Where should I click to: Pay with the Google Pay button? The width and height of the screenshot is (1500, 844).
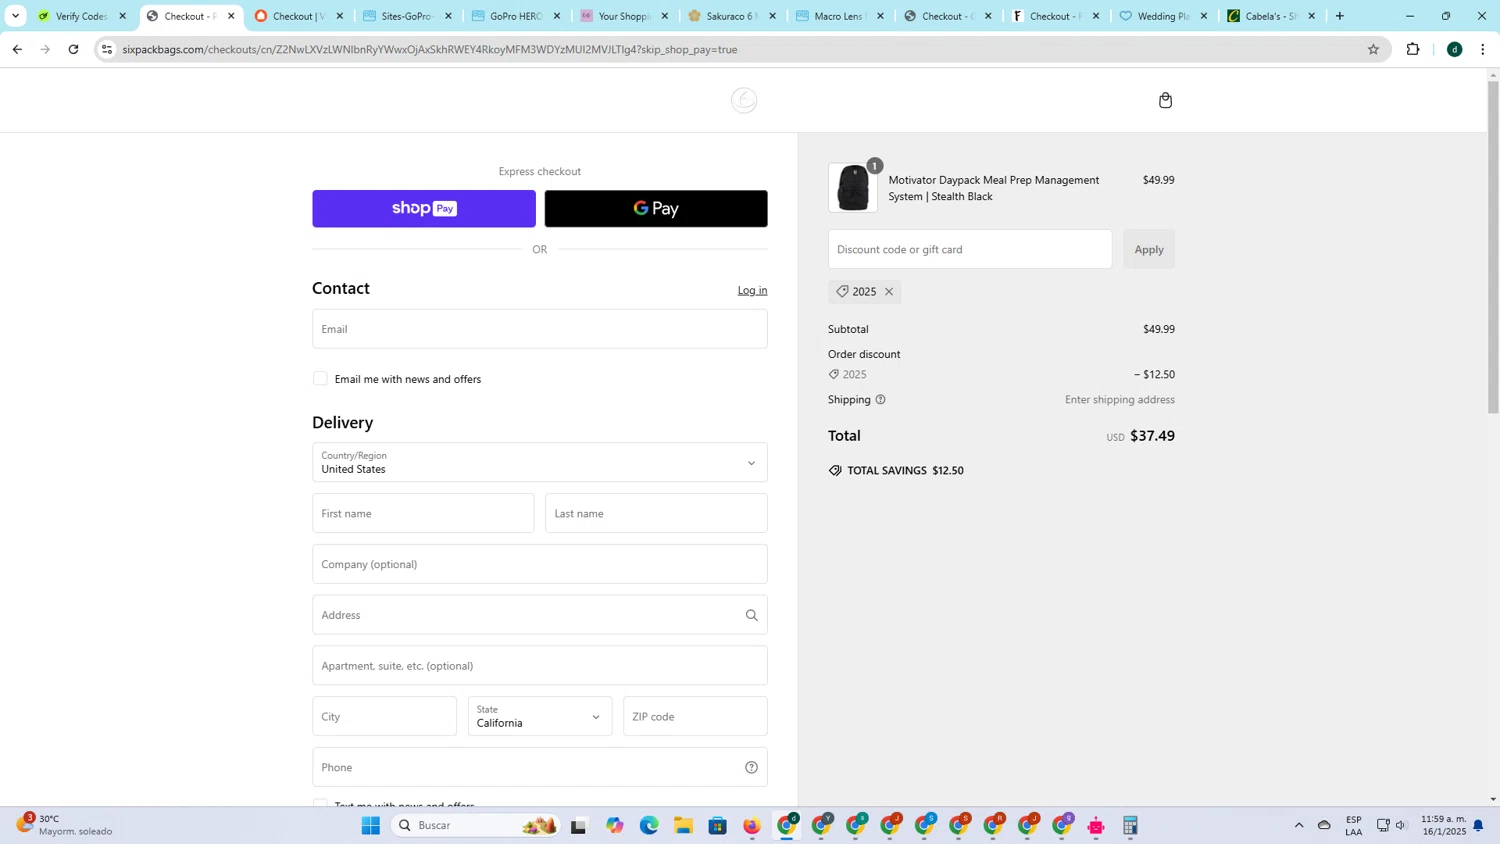[x=656, y=208]
